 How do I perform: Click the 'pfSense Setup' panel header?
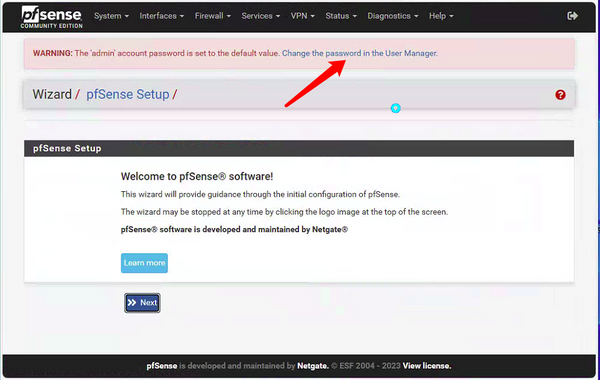click(x=299, y=148)
